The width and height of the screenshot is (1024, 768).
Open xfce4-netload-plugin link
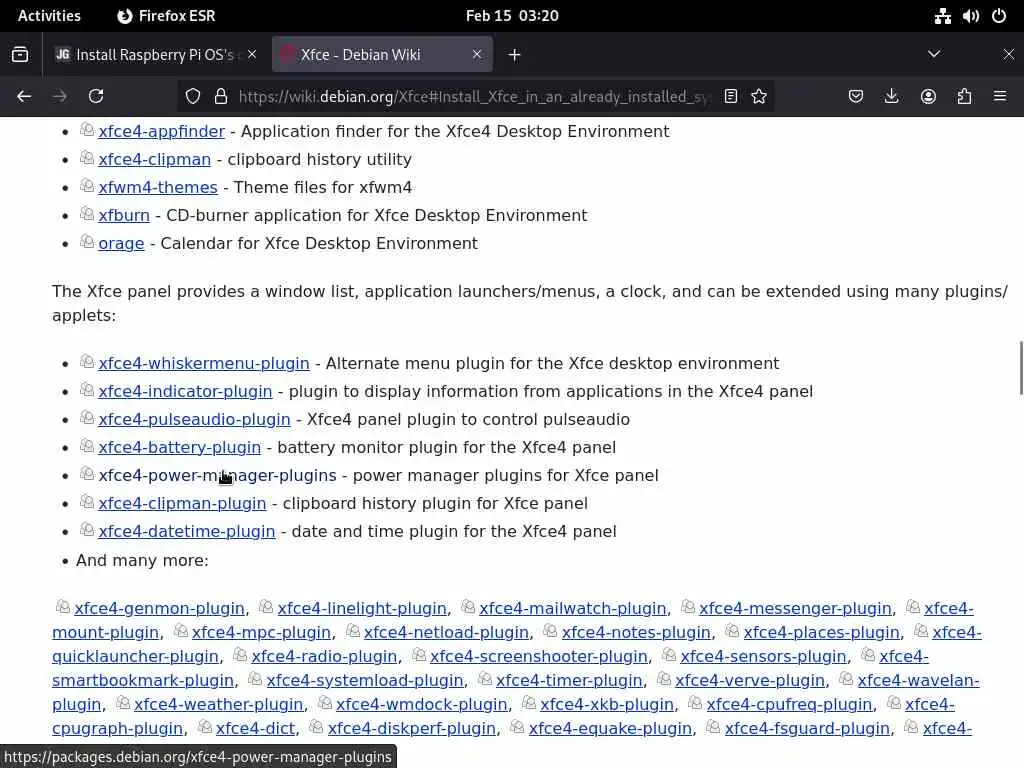[446, 633]
